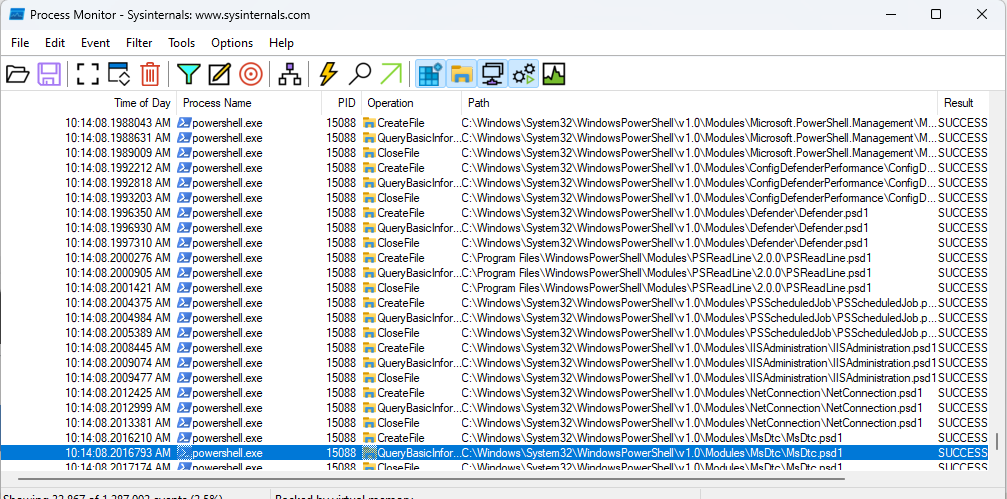Screen dimensions: 1007x499
Task: Select the CreateFile PSReadLine.psd1 path
Action: pyautogui.click(x=667, y=258)
